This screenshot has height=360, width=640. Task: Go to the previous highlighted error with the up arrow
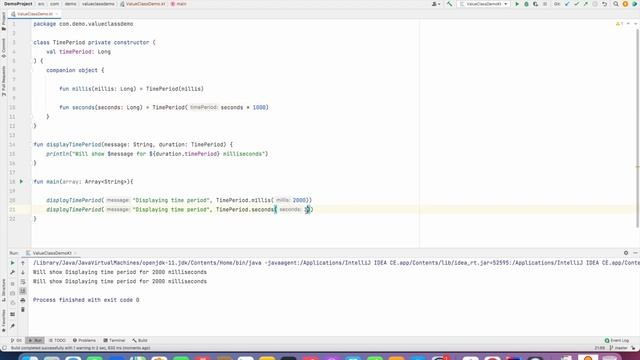pos(628,24)
